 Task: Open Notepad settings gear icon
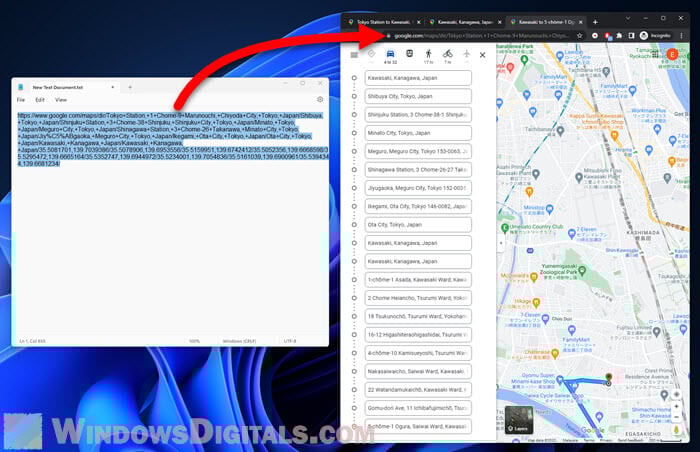pos(320,99)
